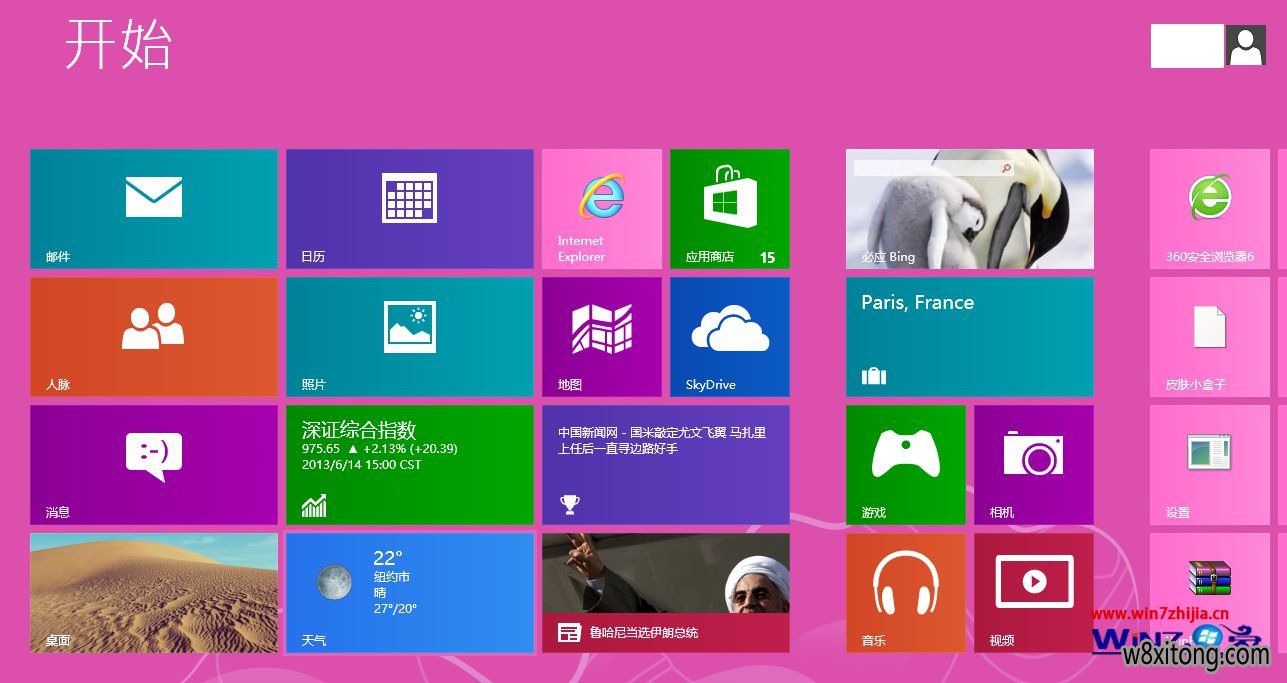1287x683 pixels.
Task: Open the 日历 (Calendar) app
Action: coord(410,208)
